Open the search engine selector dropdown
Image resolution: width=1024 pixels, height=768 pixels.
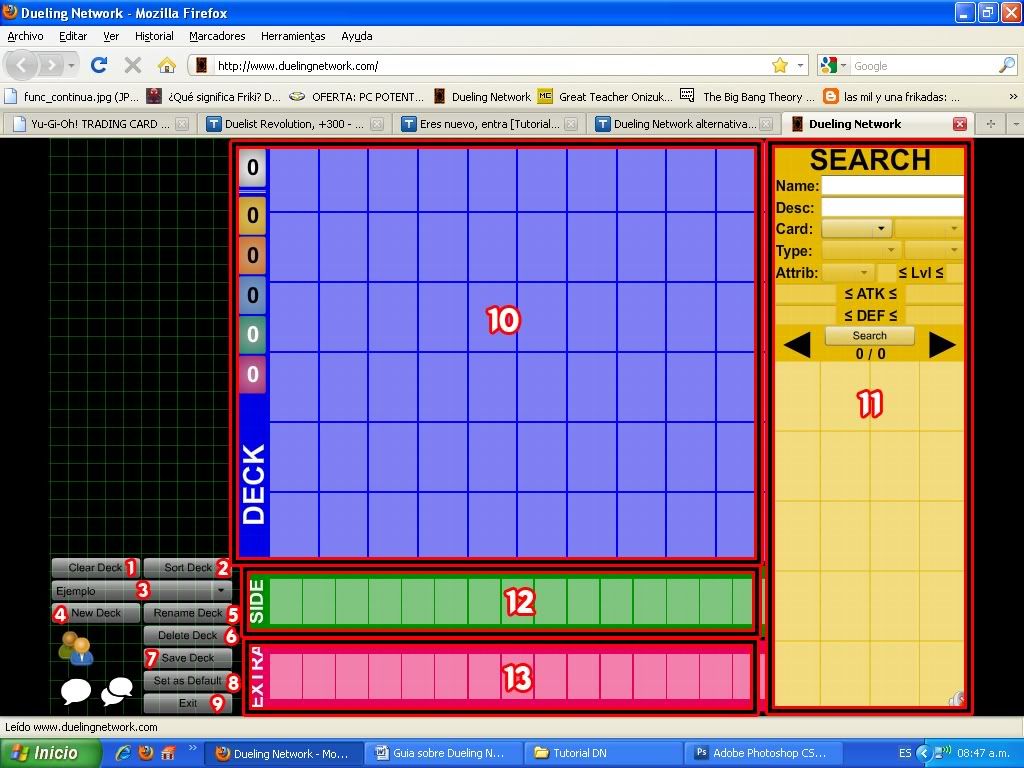pos(833,65)
